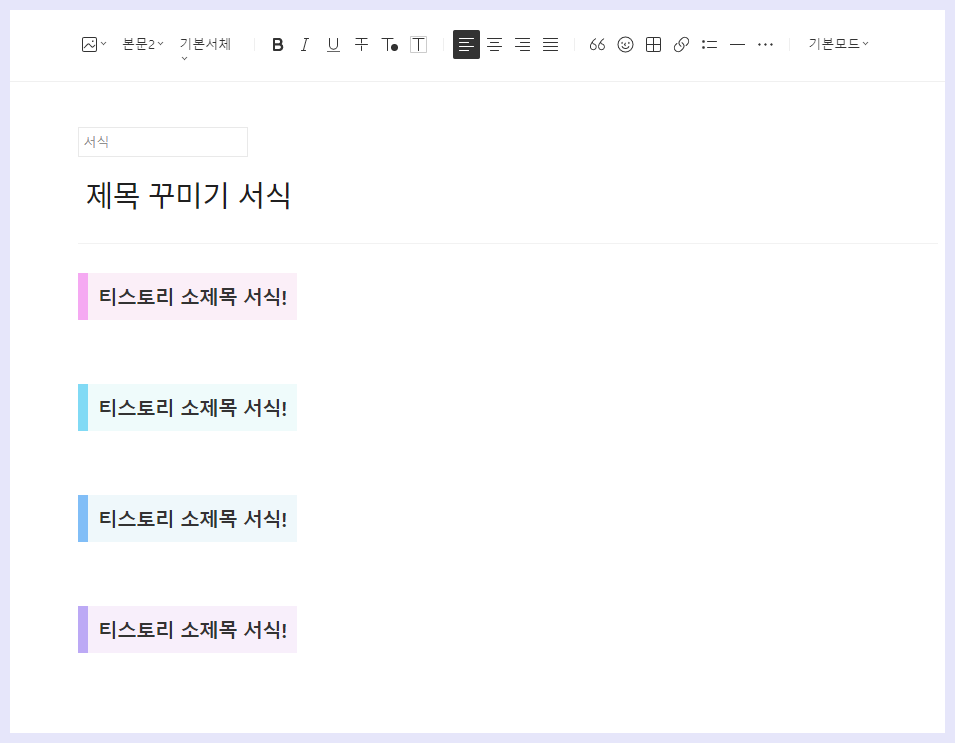Click the blue-bar subtitle block

point(188,518)
